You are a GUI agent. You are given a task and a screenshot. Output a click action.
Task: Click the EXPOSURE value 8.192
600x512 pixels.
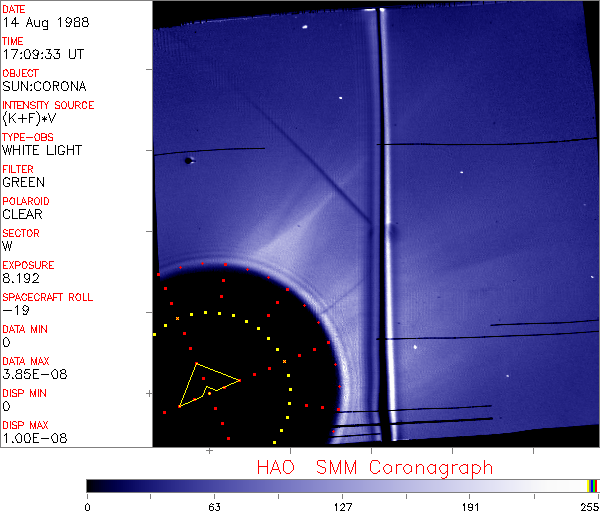(21, 278)
